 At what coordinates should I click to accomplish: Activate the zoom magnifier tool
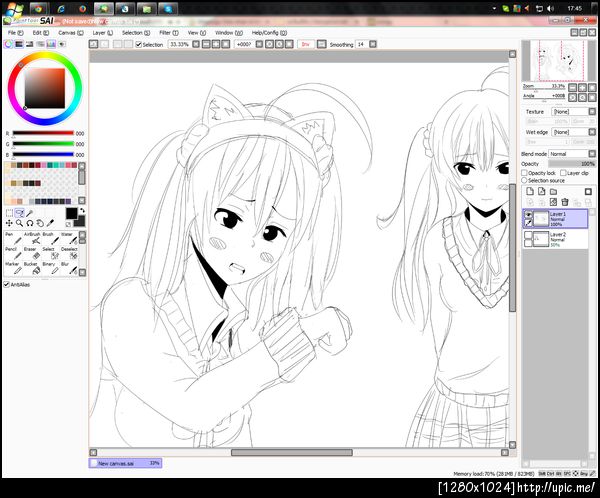tap(19, 223)
